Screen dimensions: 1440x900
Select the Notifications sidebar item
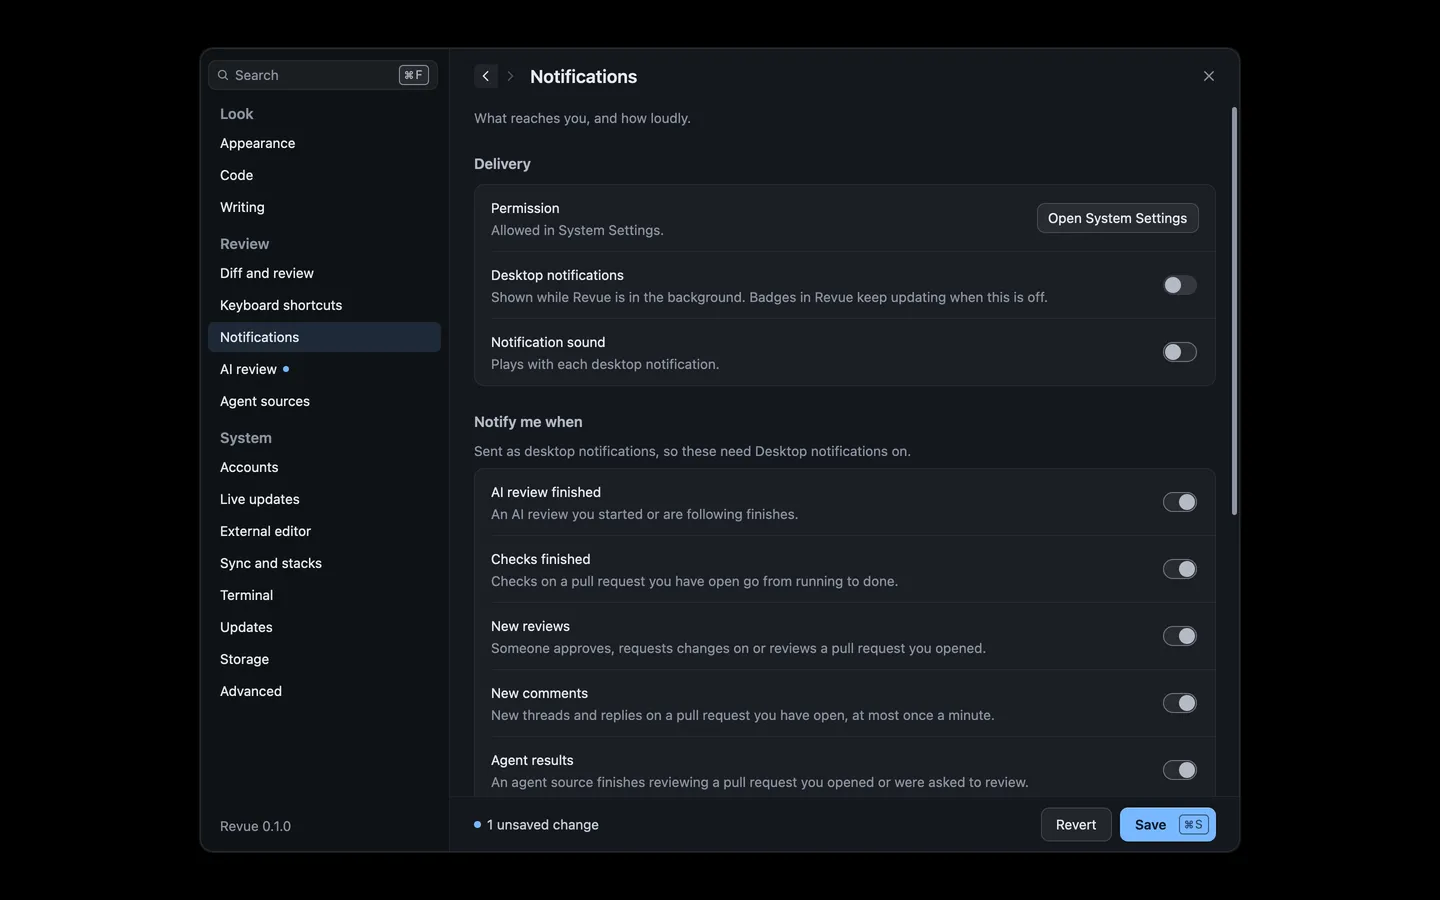(324, 337)
